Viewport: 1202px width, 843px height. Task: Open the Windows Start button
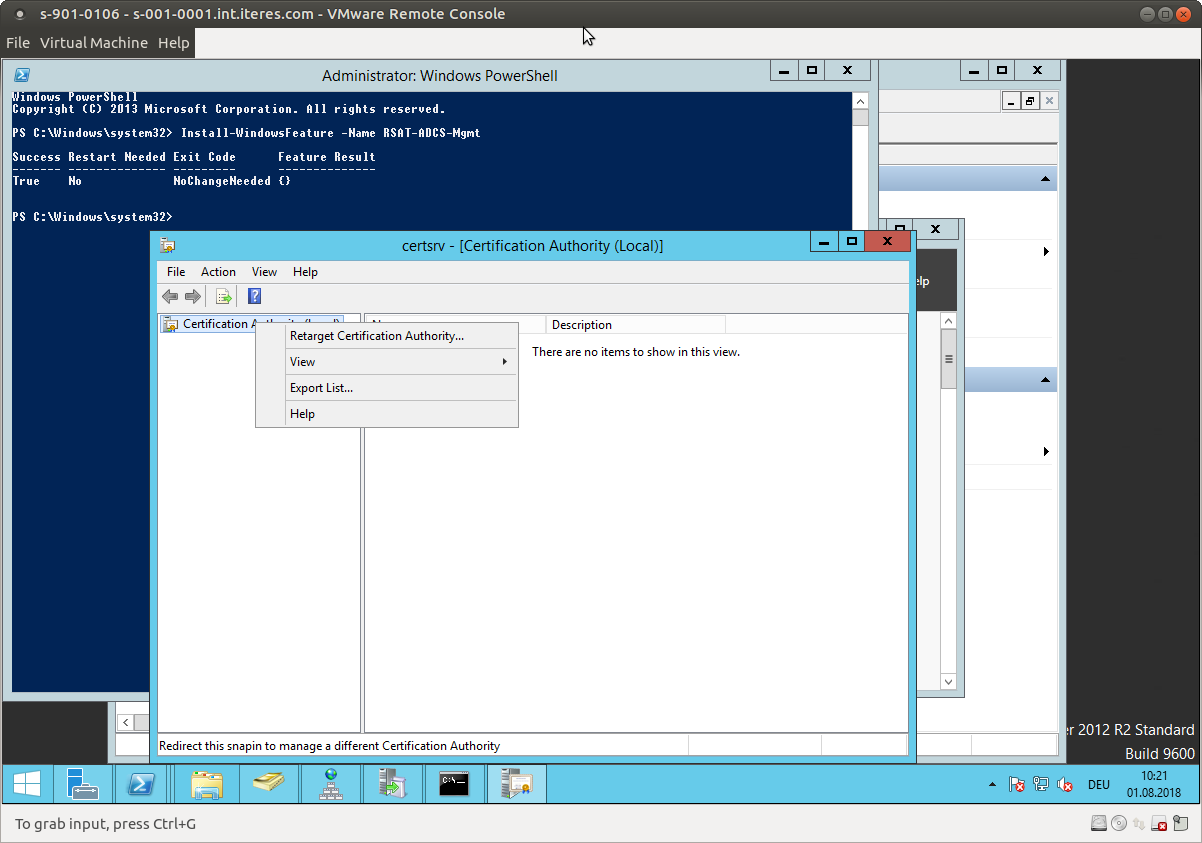tap(27, 785)
